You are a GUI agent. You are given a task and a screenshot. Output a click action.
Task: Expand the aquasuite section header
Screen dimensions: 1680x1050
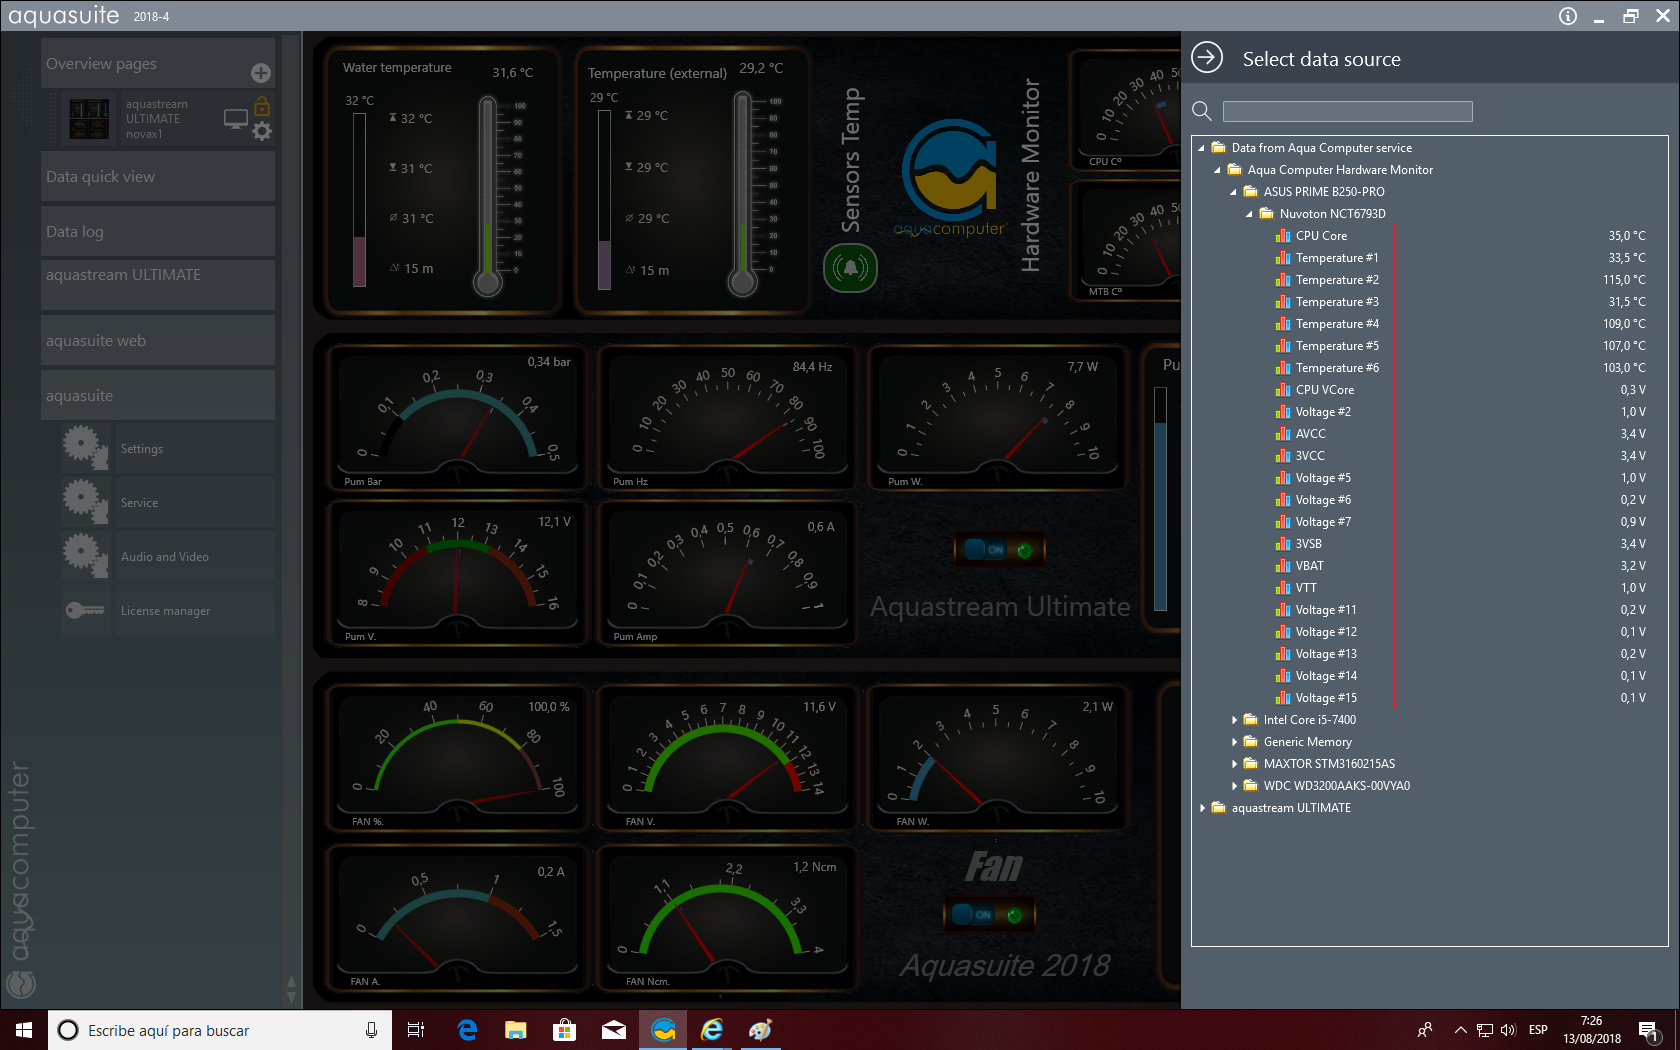coord(158,396)
